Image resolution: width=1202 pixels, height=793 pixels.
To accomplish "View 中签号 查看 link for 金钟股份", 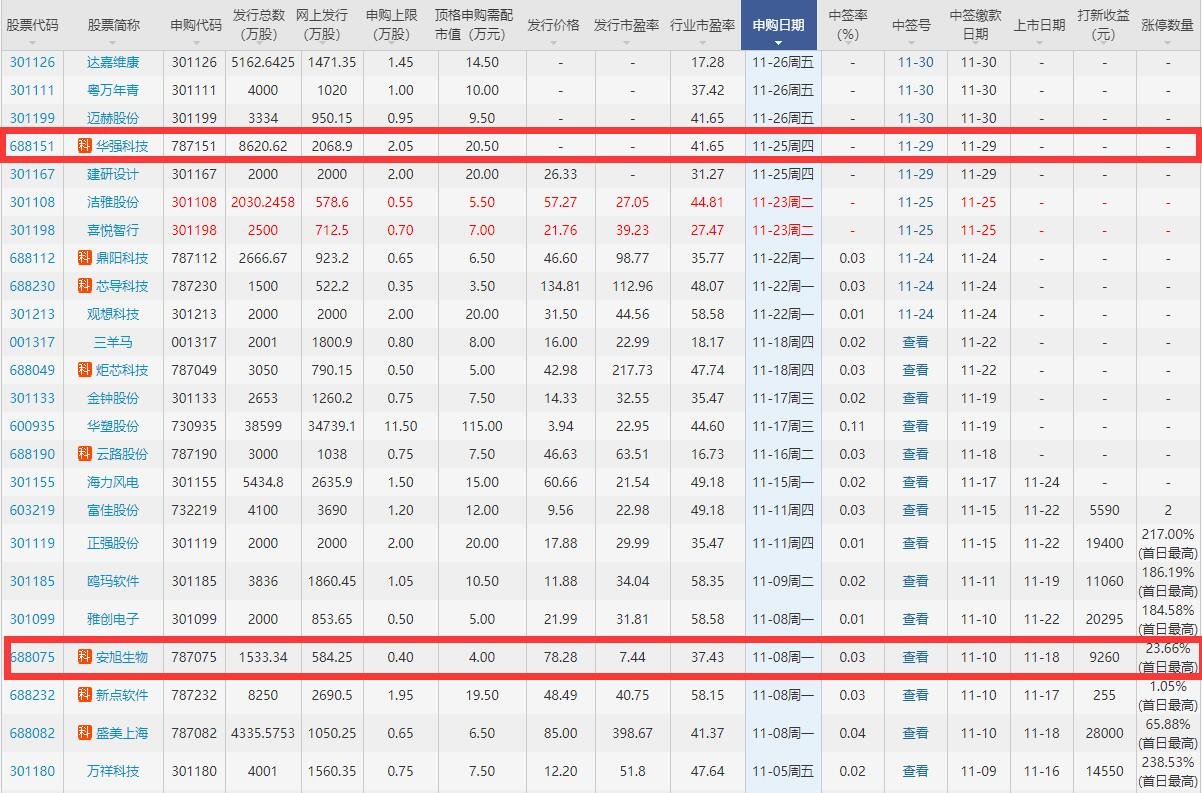I will [x=915, y=398].
